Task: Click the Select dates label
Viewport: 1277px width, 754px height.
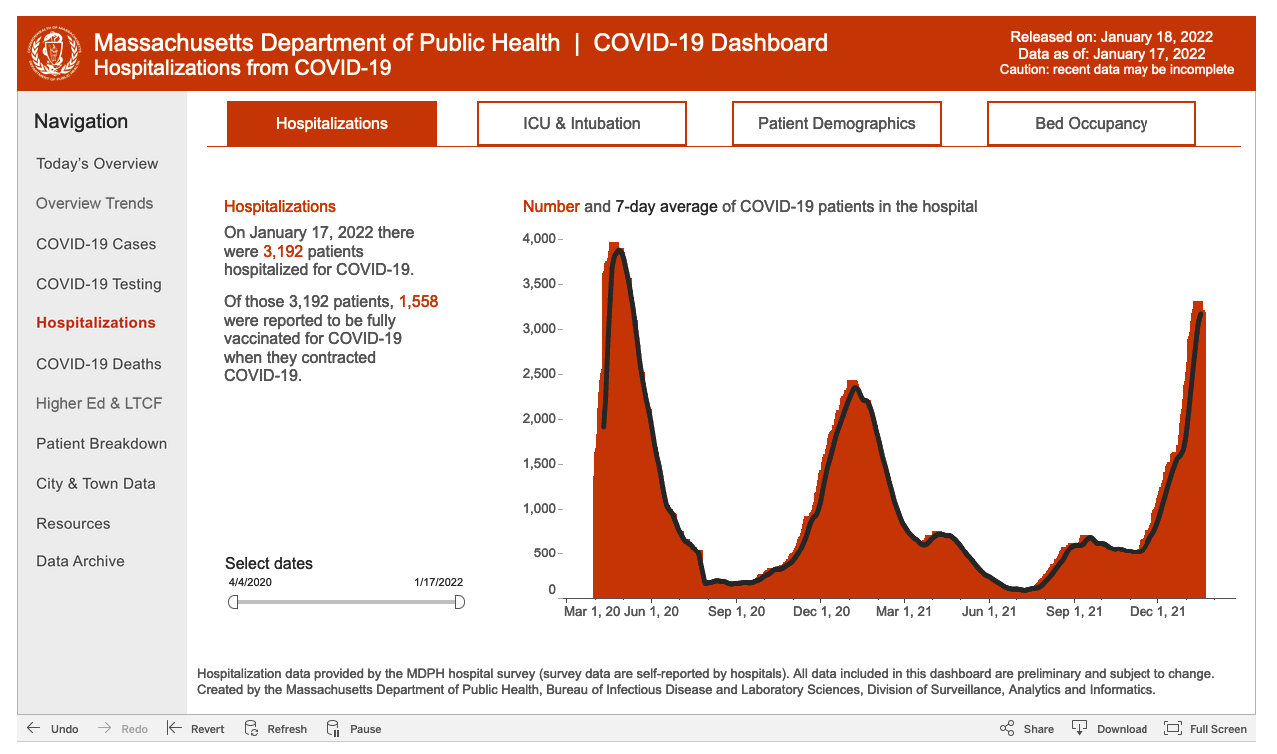Action: tap(269, 563)
